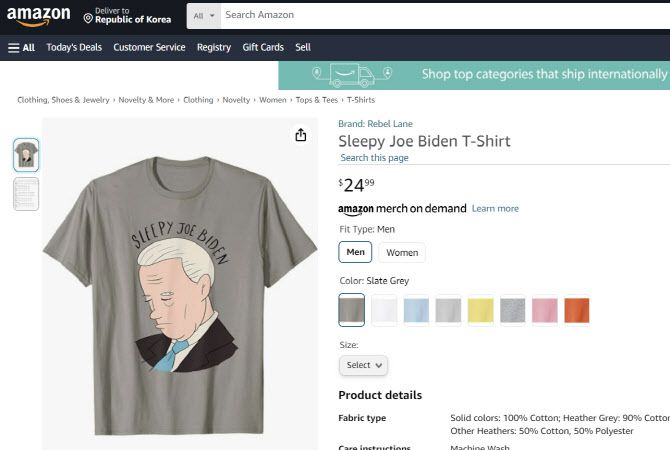
Task: Select the light blue color swatch
Action: (x=416, y=310)
